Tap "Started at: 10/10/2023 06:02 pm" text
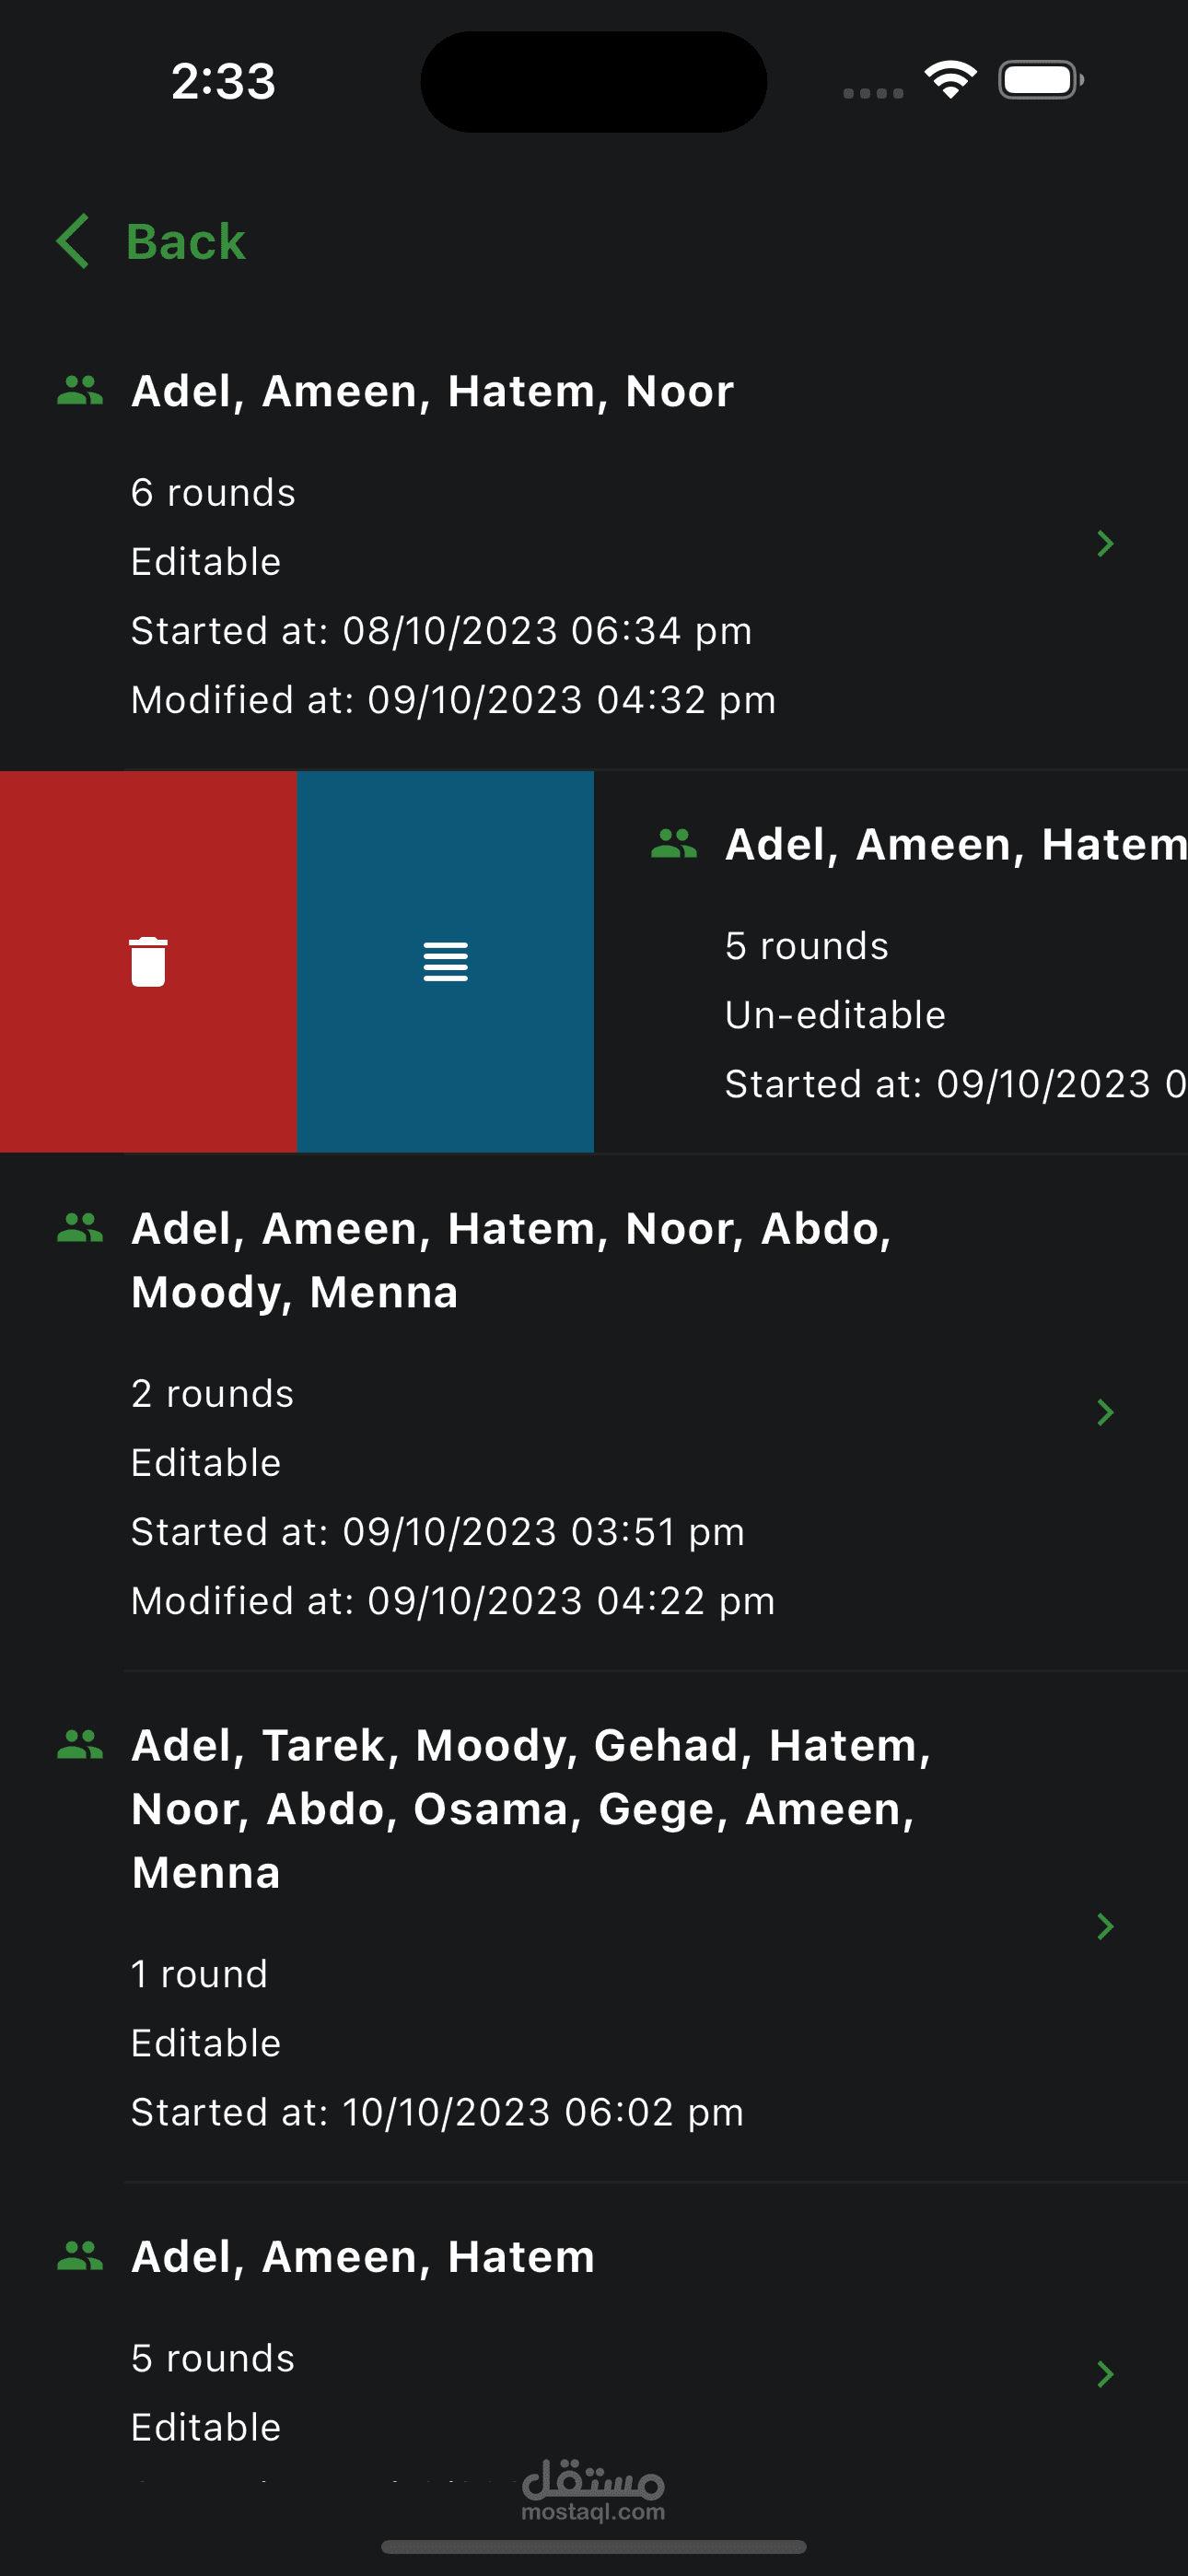The height and width of the screenshot is (2576, 1188). 437,2112
